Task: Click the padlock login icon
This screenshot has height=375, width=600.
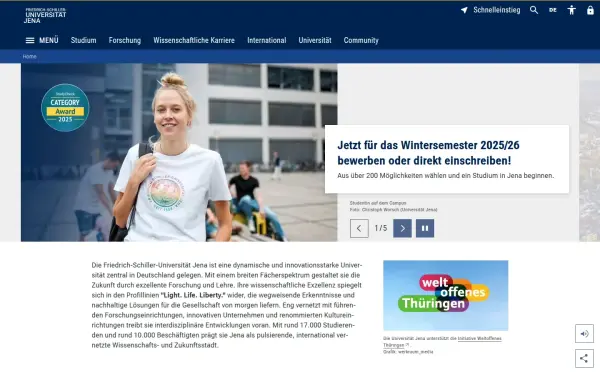Action: [590, 10]
